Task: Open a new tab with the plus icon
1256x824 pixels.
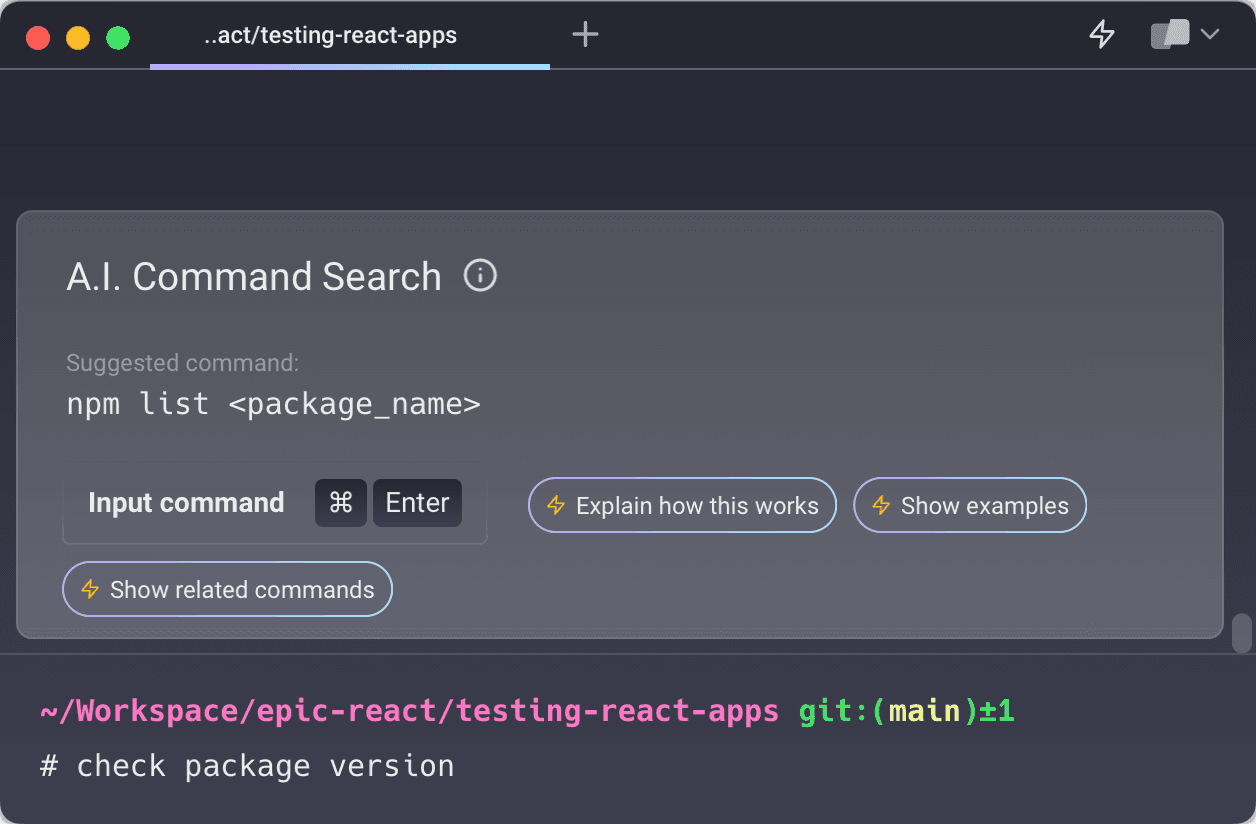Action: (585, 34)
